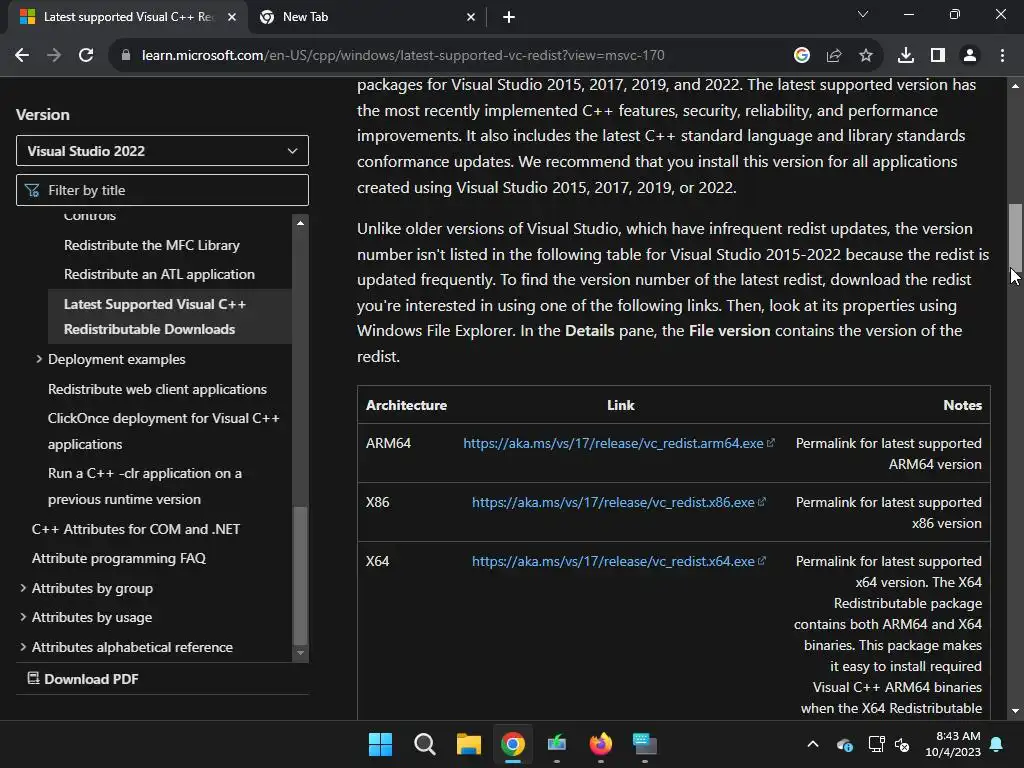This screenshot has height=768, width=1024.
Task: Click page scroll up arrow
Action: (x=1015, y=86)
